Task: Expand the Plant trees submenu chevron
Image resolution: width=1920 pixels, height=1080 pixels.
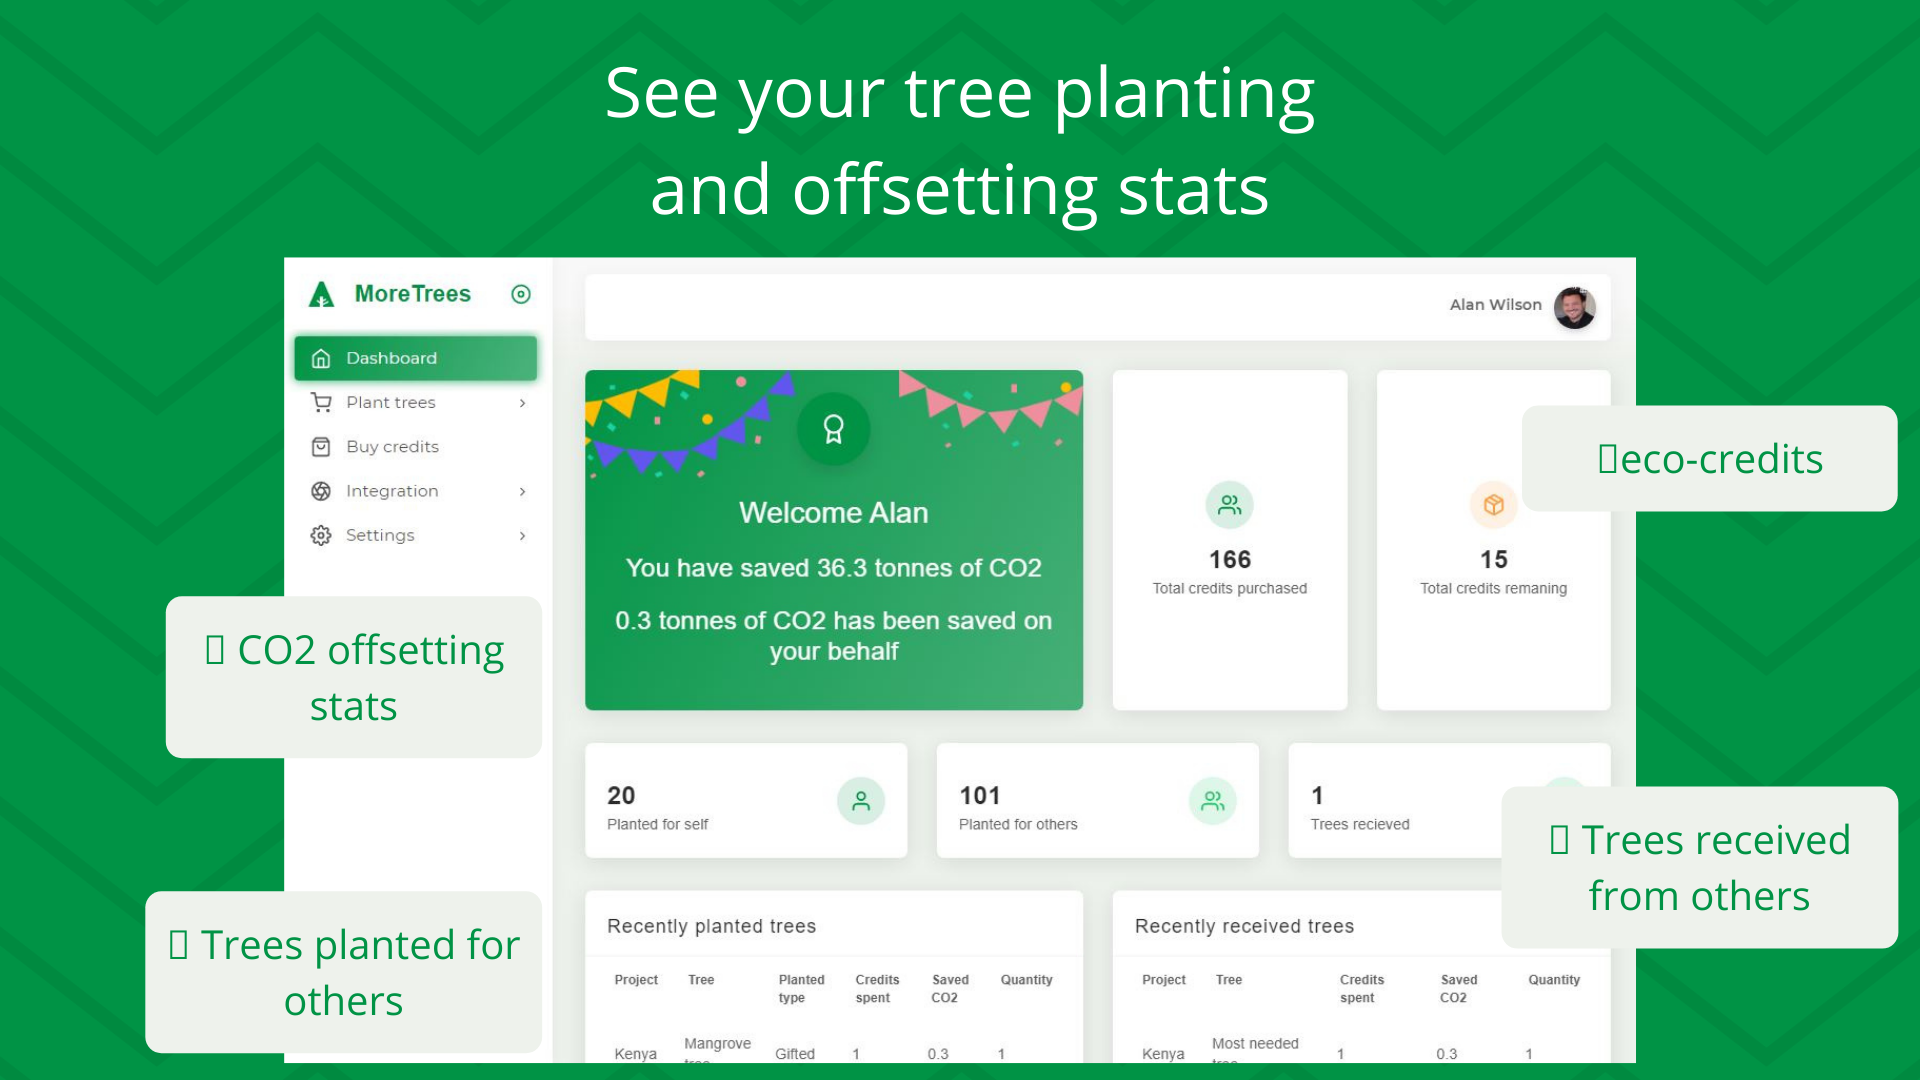Action: (x=522, y=403)
